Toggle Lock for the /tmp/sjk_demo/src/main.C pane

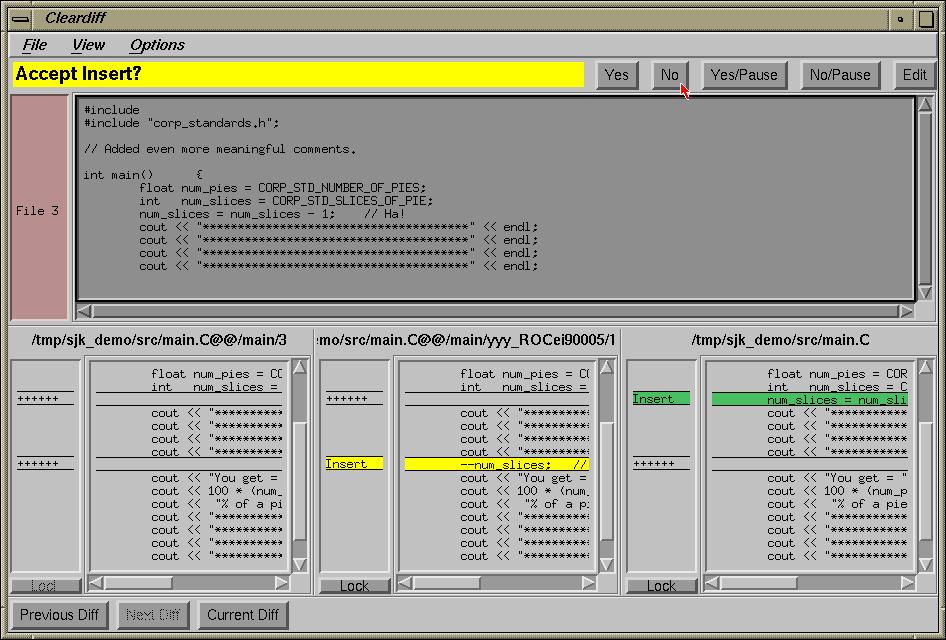(x=661, y=586)
